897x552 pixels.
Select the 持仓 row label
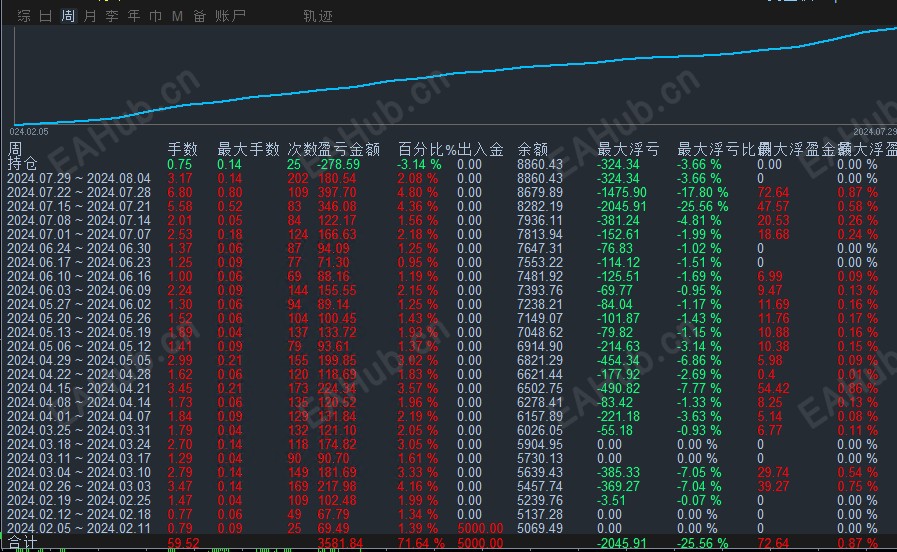(22, 164)
